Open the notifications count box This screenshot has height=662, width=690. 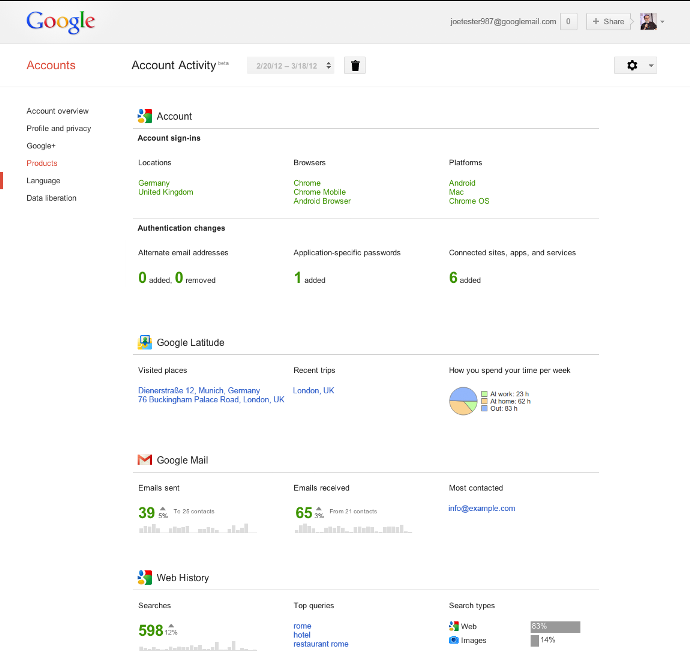pos(568,21)
